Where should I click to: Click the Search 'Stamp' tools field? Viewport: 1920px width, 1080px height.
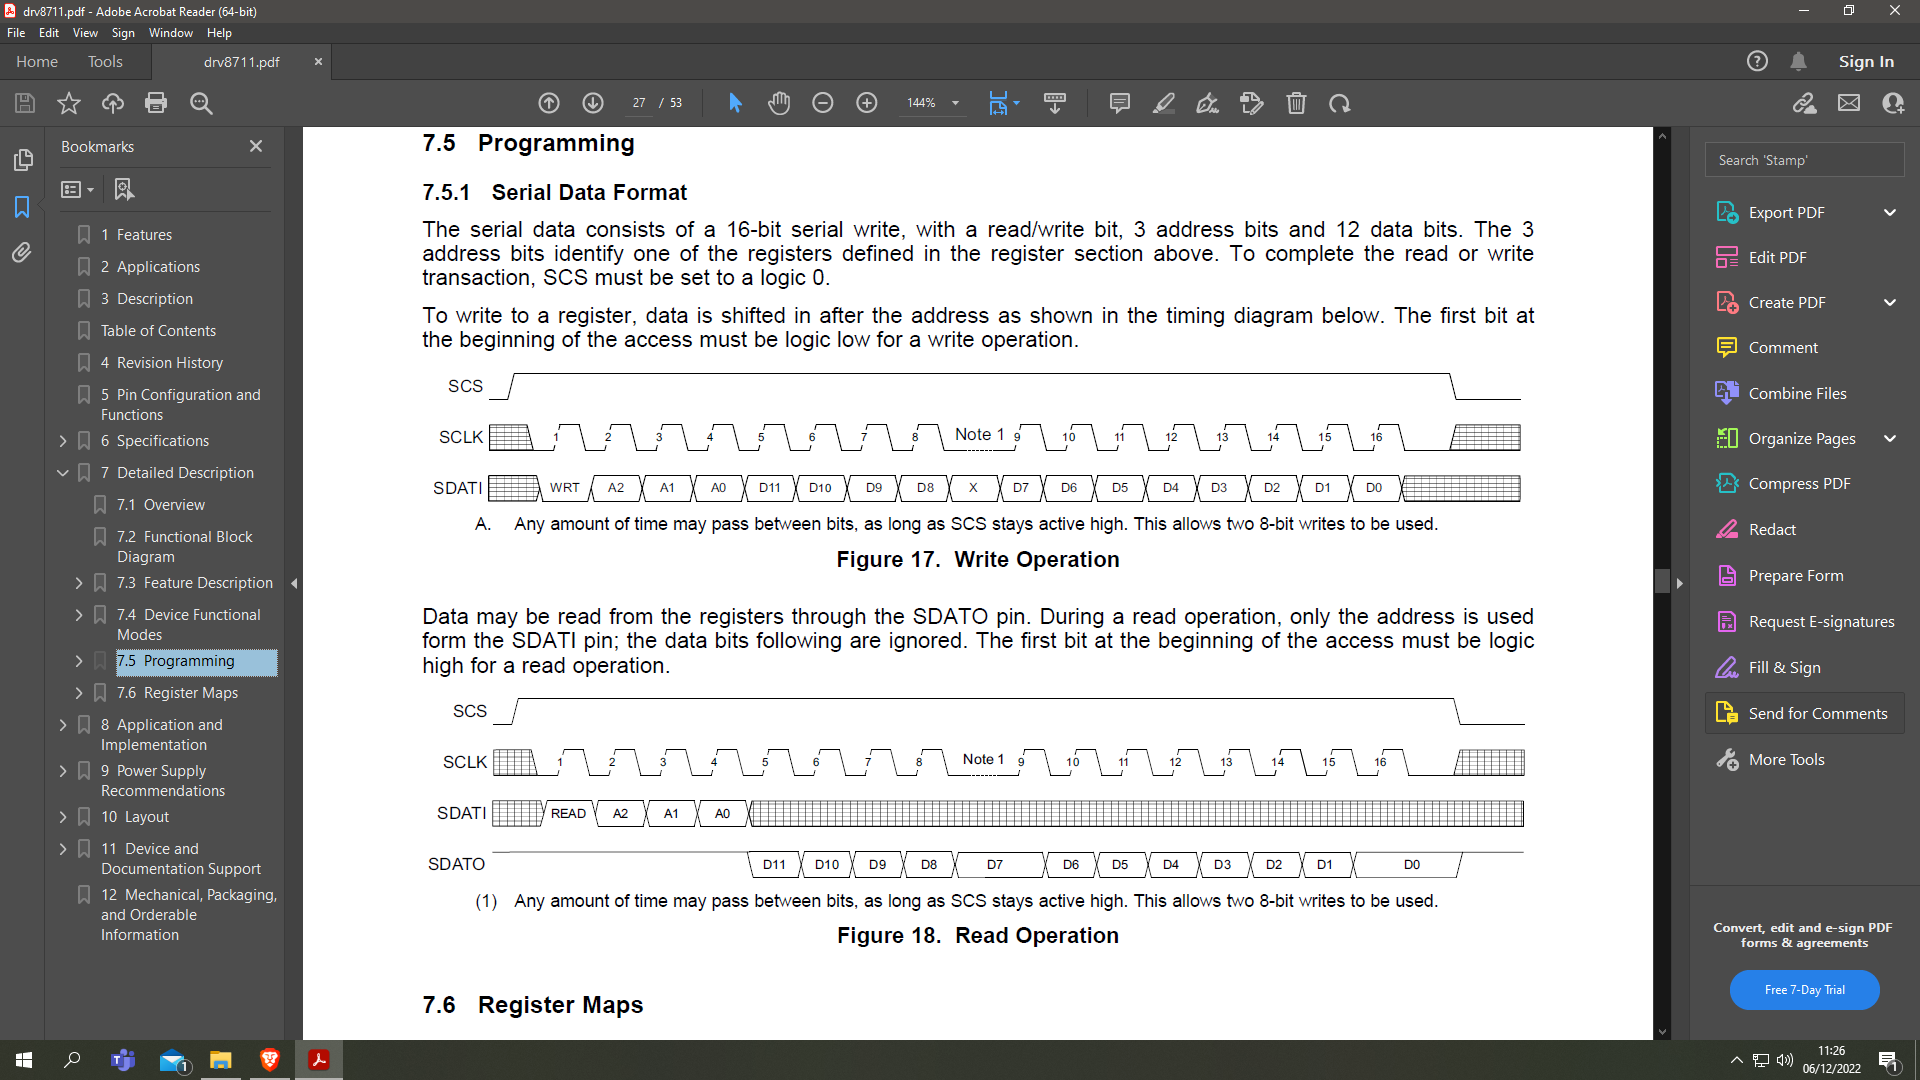click(x=1804, y=160)
